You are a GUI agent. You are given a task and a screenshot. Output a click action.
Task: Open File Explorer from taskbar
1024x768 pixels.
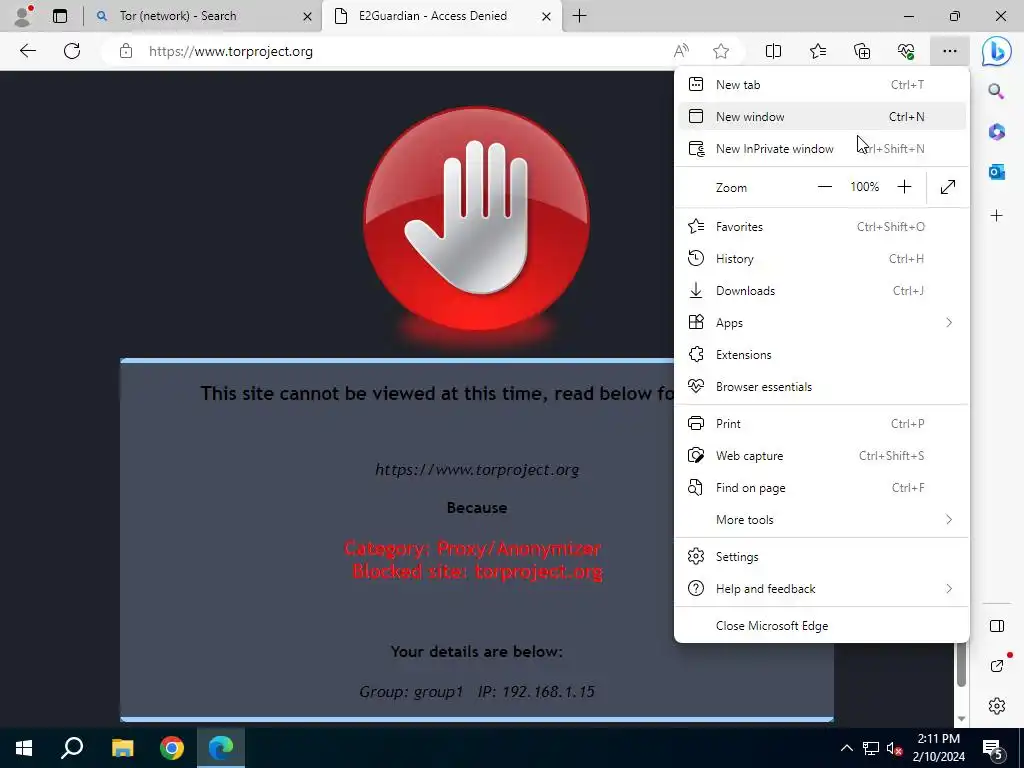pyautogui.click(x=122, y=748)
